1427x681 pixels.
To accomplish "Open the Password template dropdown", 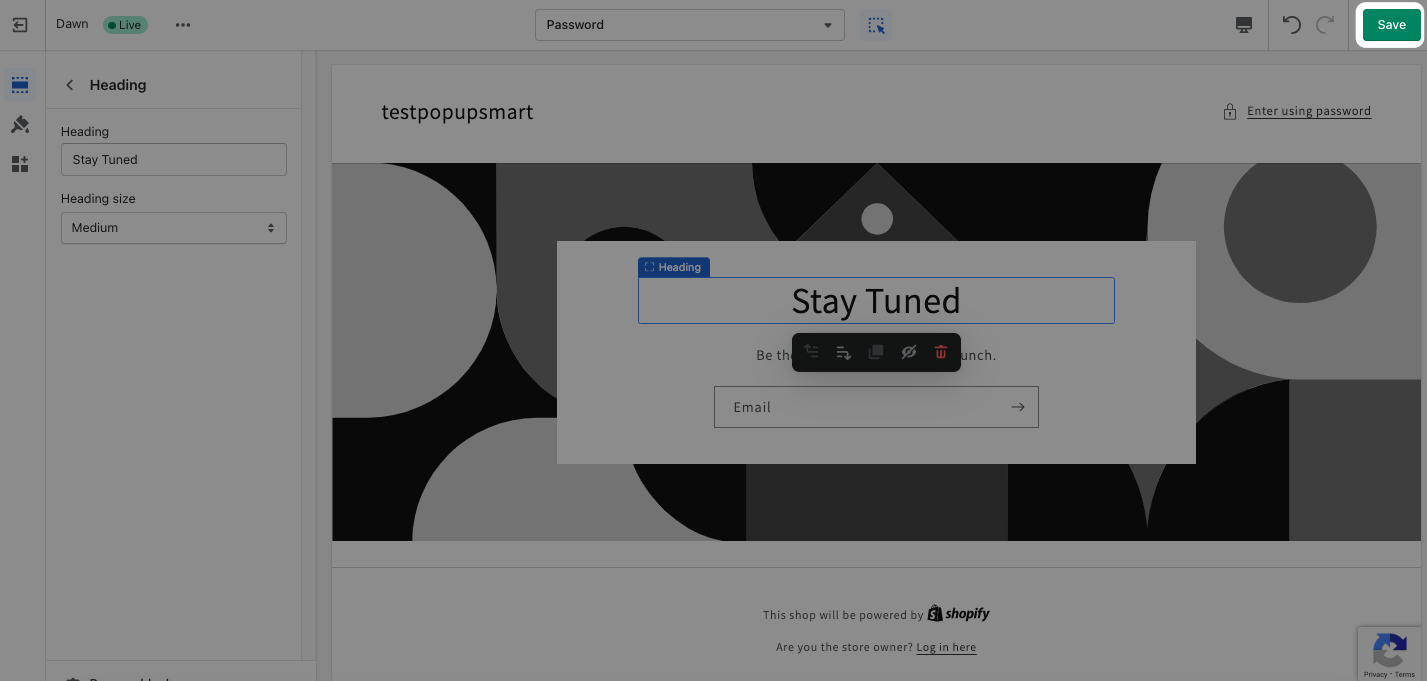I will (x=690, y=25).
